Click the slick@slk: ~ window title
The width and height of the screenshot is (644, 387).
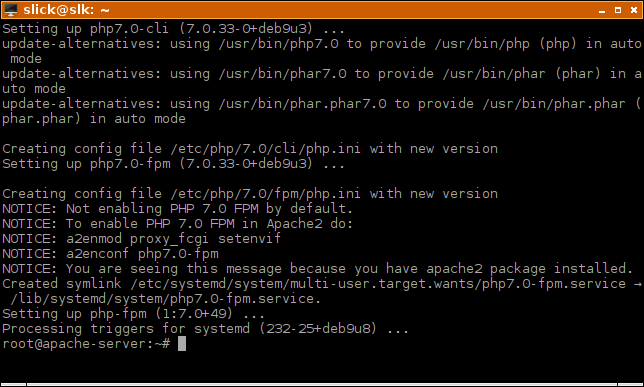66,10
